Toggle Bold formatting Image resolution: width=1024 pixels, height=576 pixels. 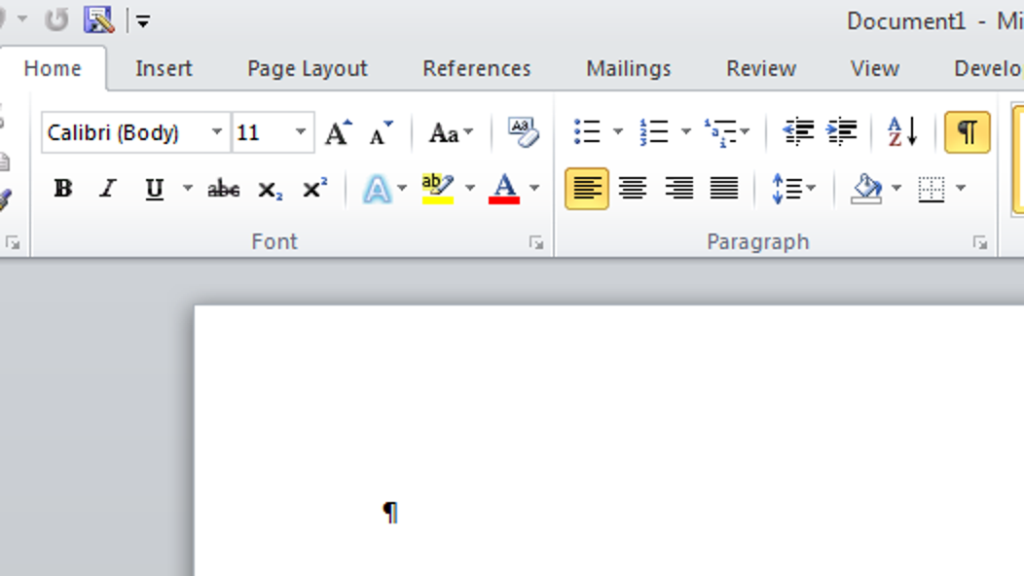click(x=63, y=189)
